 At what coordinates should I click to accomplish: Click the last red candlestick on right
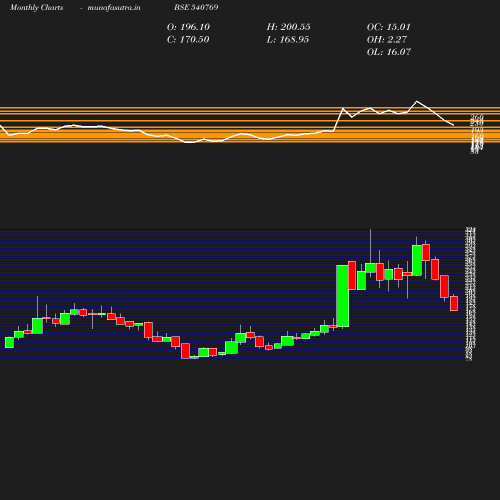pyautogui.click(x=454, y=303)
